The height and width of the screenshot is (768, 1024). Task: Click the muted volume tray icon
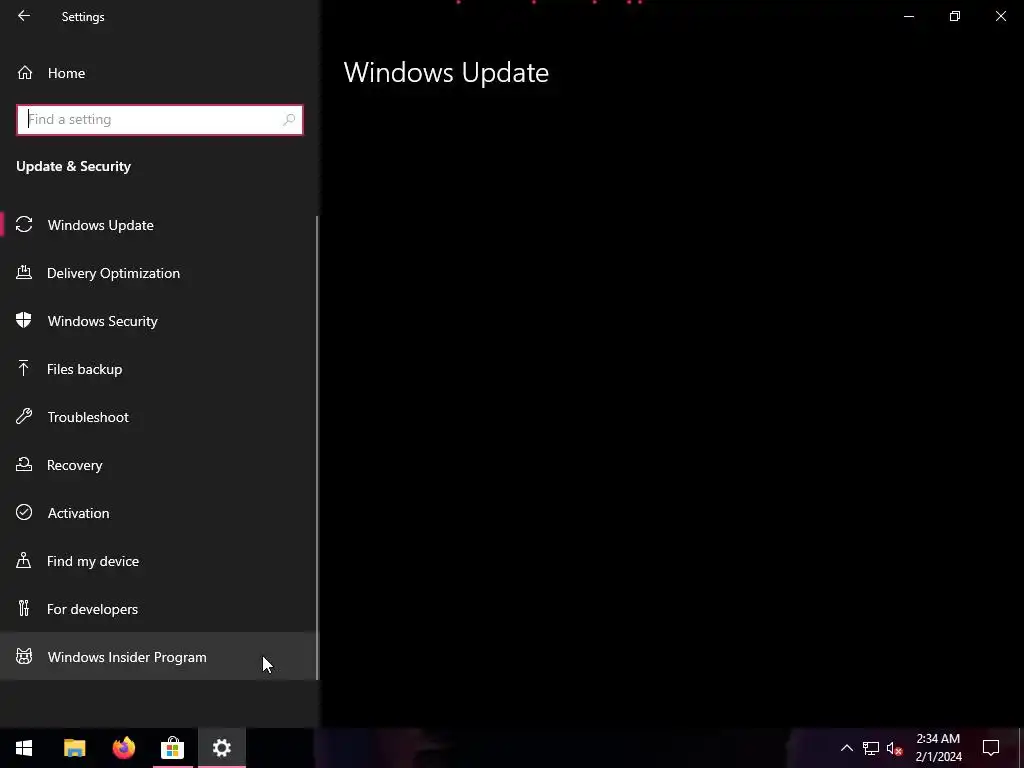(x=894, y=748)
